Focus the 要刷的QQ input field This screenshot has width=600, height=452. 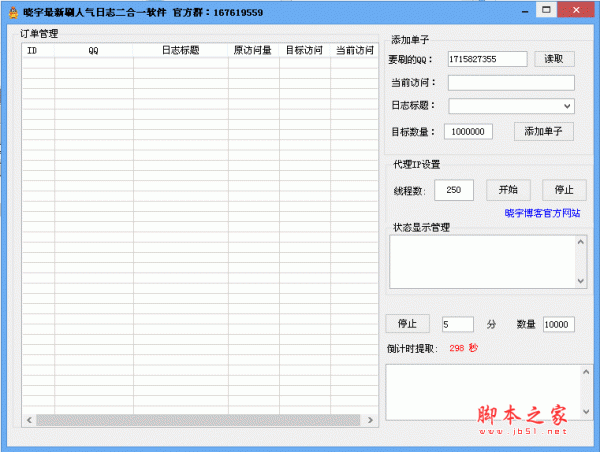coord(487,59)
